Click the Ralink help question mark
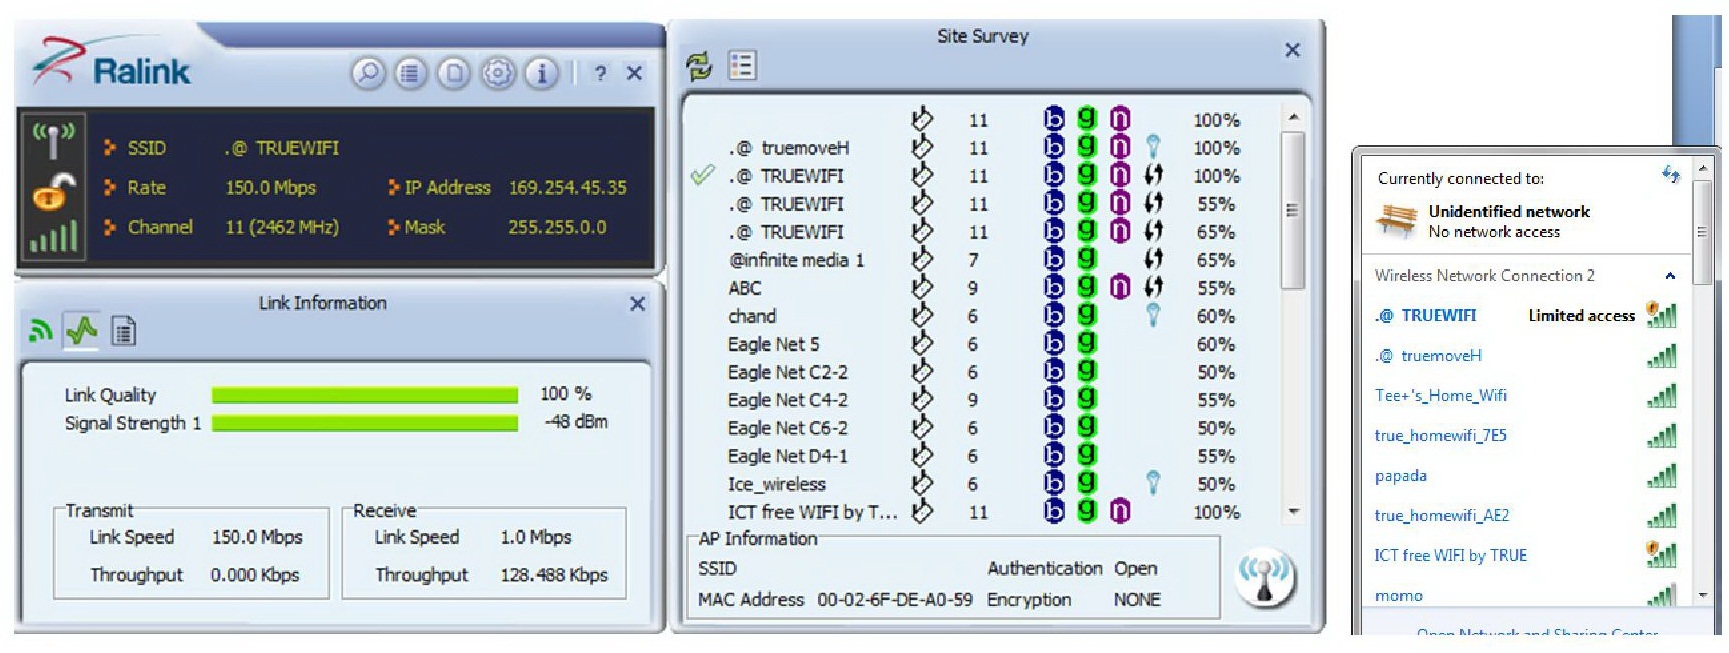Screen dimensions: 1729x653 click(x=600, y=73)
